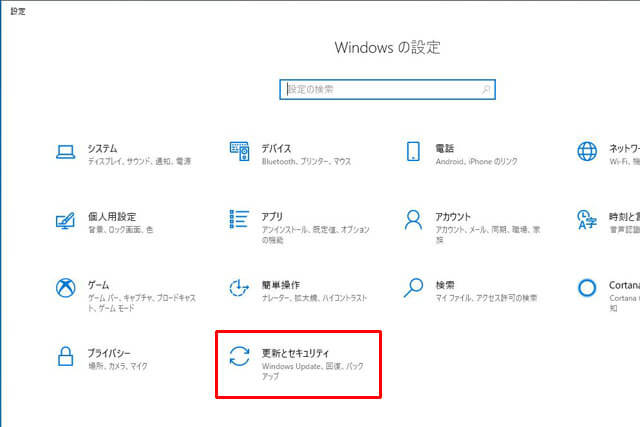Screen dimensions: 640x427
Task: Open the システム laptop icon
Action: [65, 152]
